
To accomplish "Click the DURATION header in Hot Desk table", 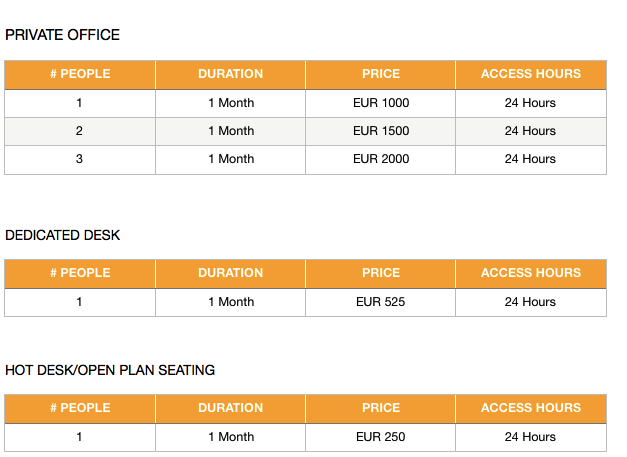I will (x=230, y=408).
